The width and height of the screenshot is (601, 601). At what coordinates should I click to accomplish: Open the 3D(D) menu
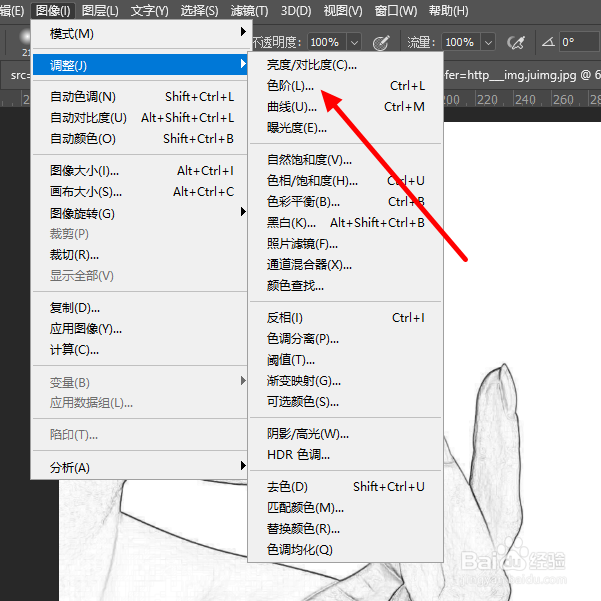click(296, 11)
